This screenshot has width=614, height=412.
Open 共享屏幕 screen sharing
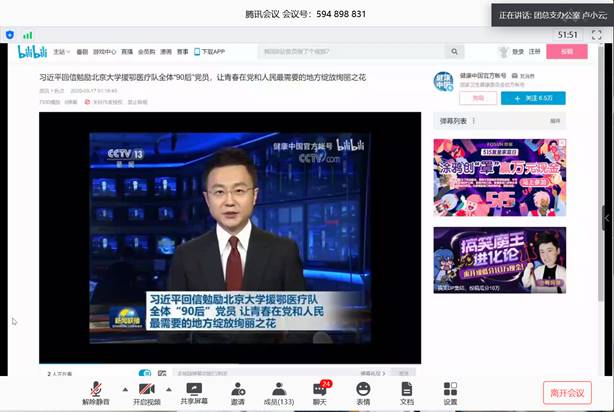[x=194, y=391]
